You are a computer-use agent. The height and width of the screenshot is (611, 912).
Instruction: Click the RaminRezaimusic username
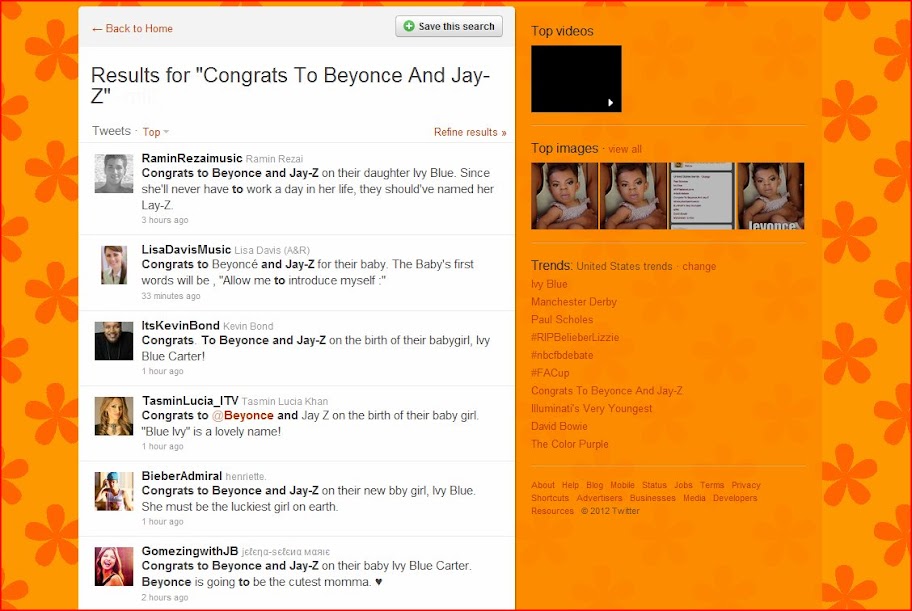[192, 158]
